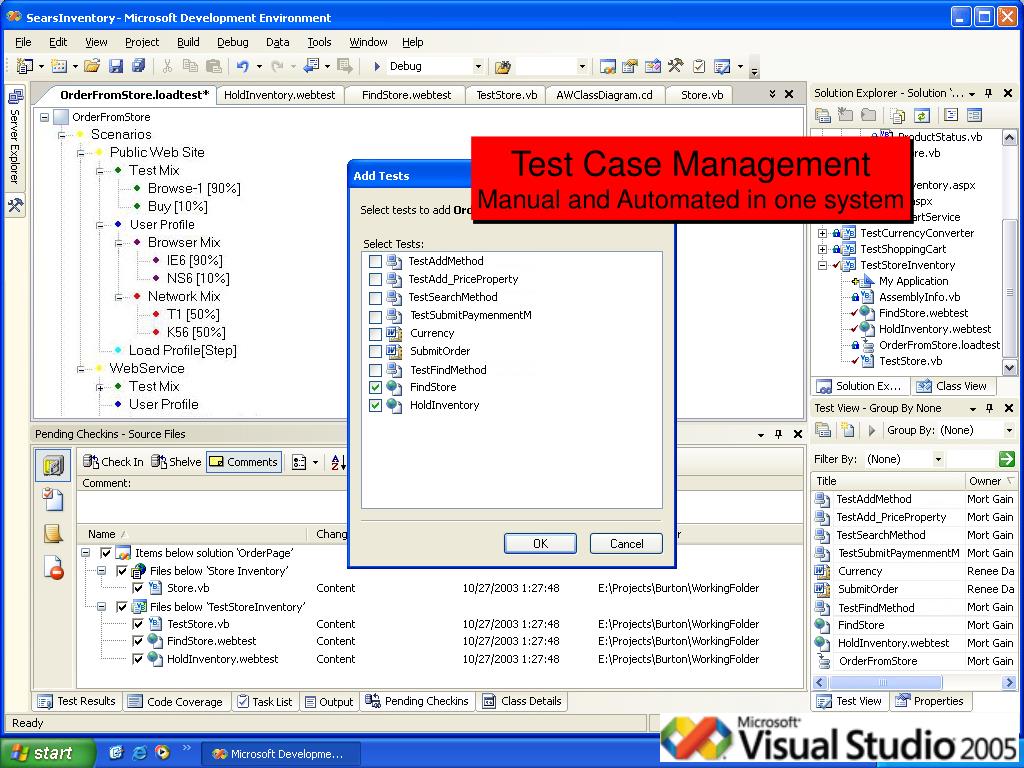Open the Tools menu
The height and width of the screenshot is (768, 1024).
coord(319,42)
